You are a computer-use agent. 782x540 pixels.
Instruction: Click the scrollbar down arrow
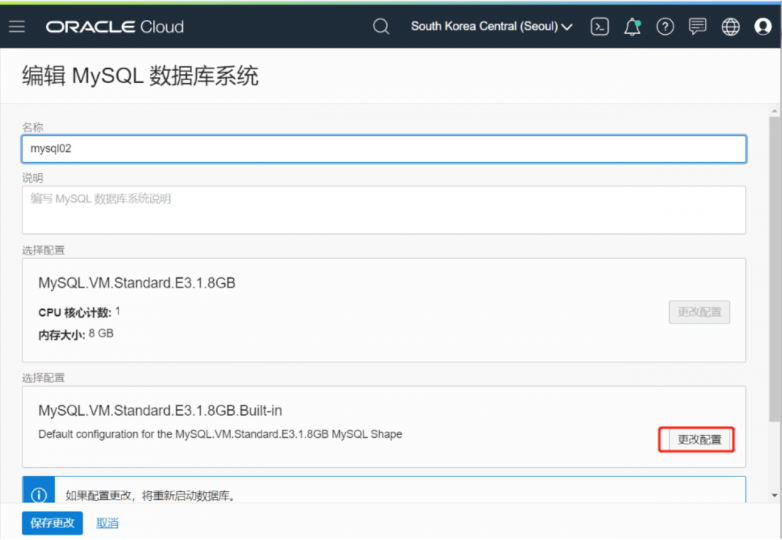click(x=774, y=495)
